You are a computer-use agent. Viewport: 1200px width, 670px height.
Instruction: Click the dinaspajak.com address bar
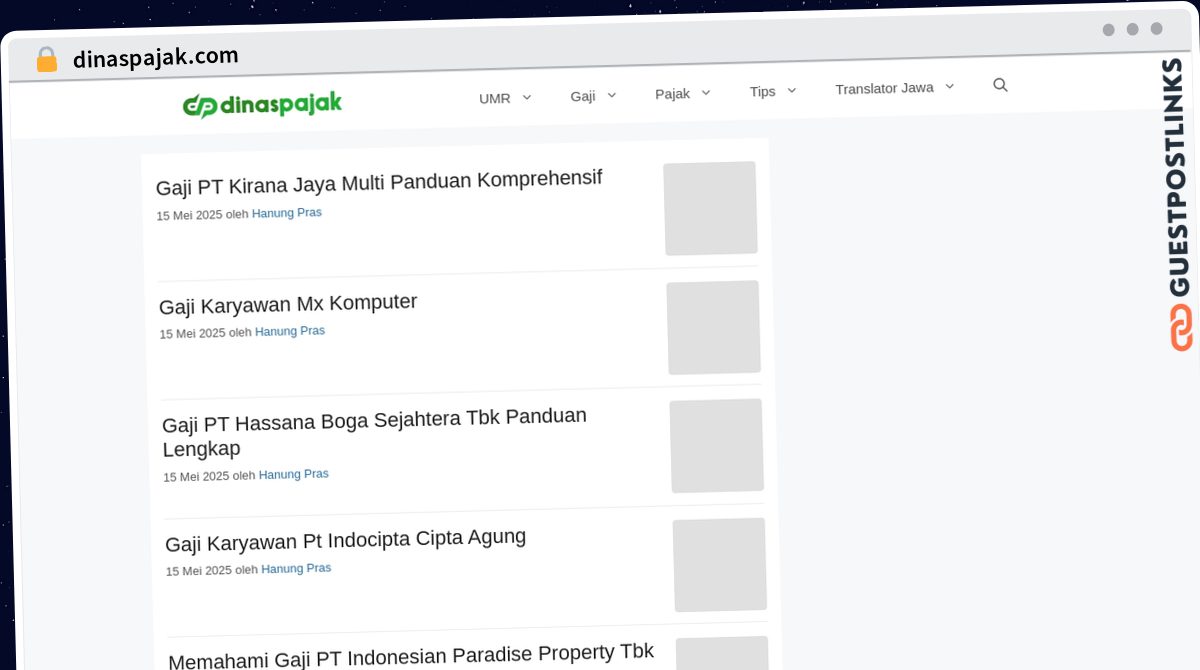(x=156, y=56)
